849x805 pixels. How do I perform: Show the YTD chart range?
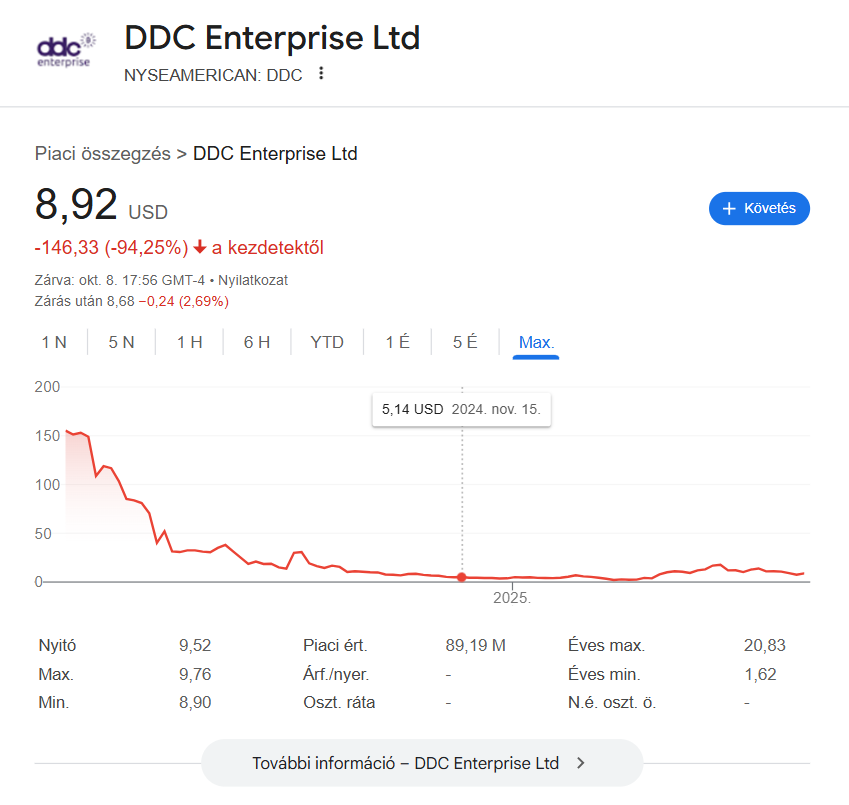click(x=327, y=342)
